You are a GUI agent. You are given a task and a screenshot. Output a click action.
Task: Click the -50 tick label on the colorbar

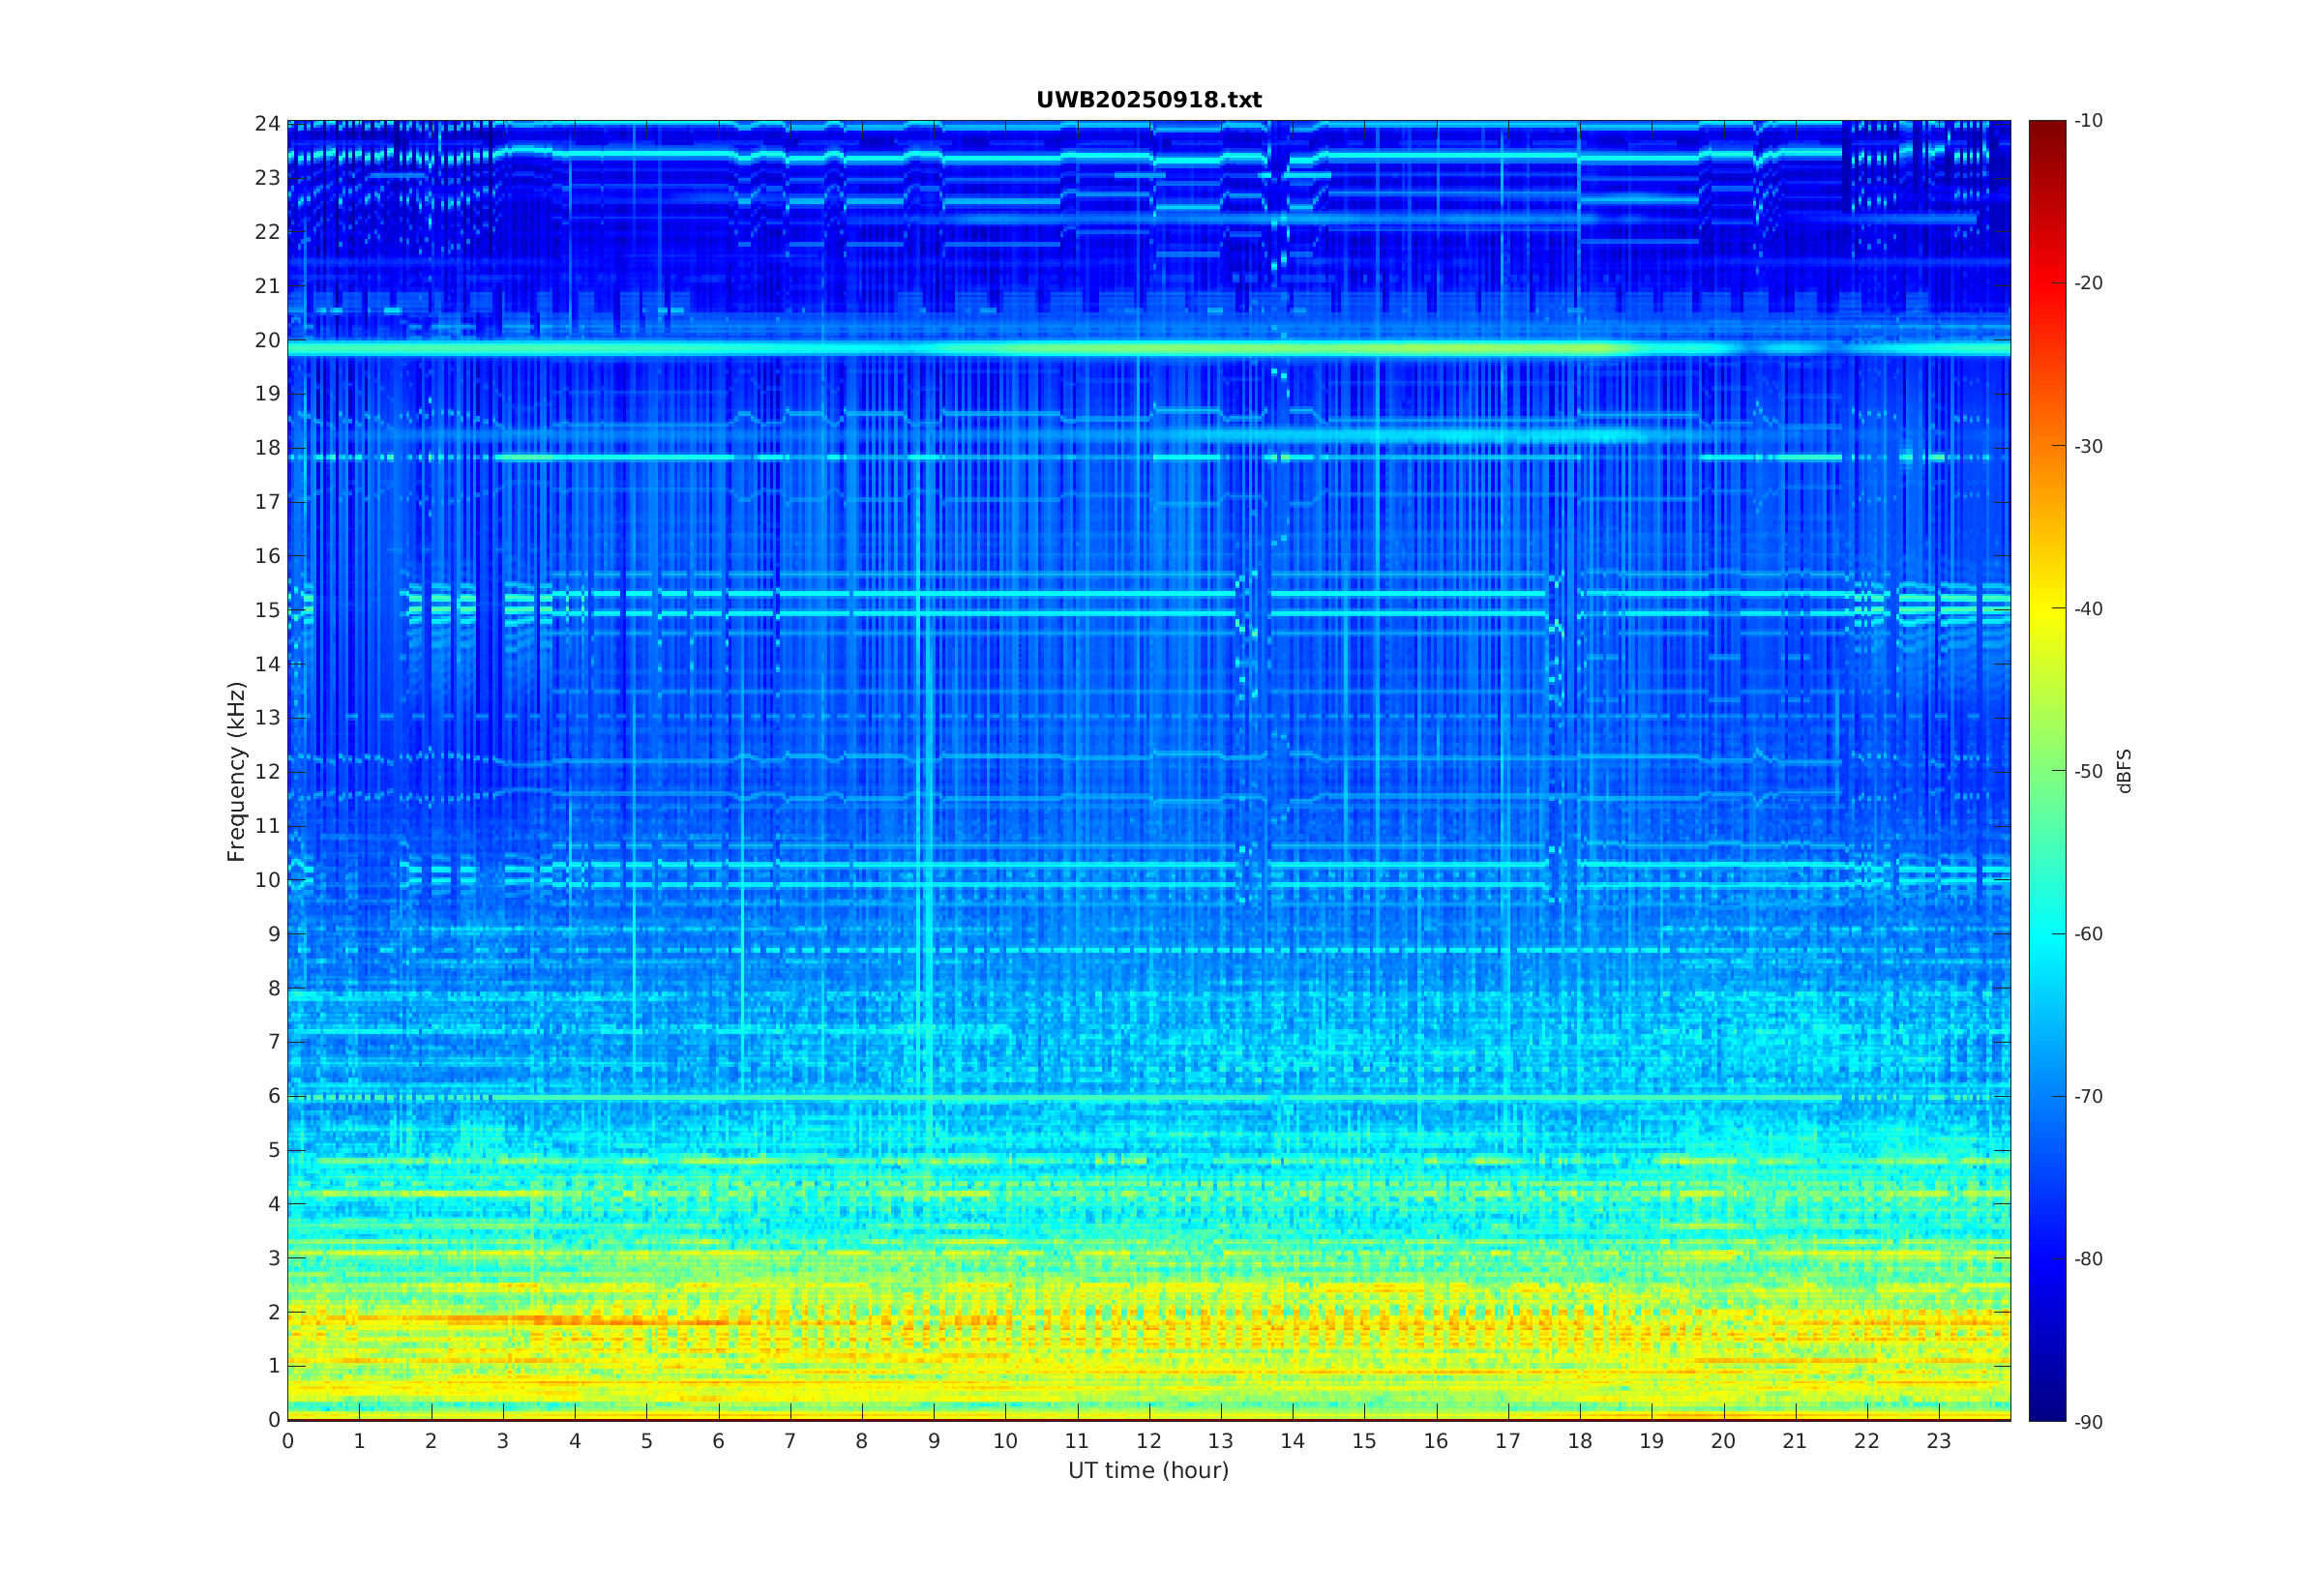coord(2088,771)
